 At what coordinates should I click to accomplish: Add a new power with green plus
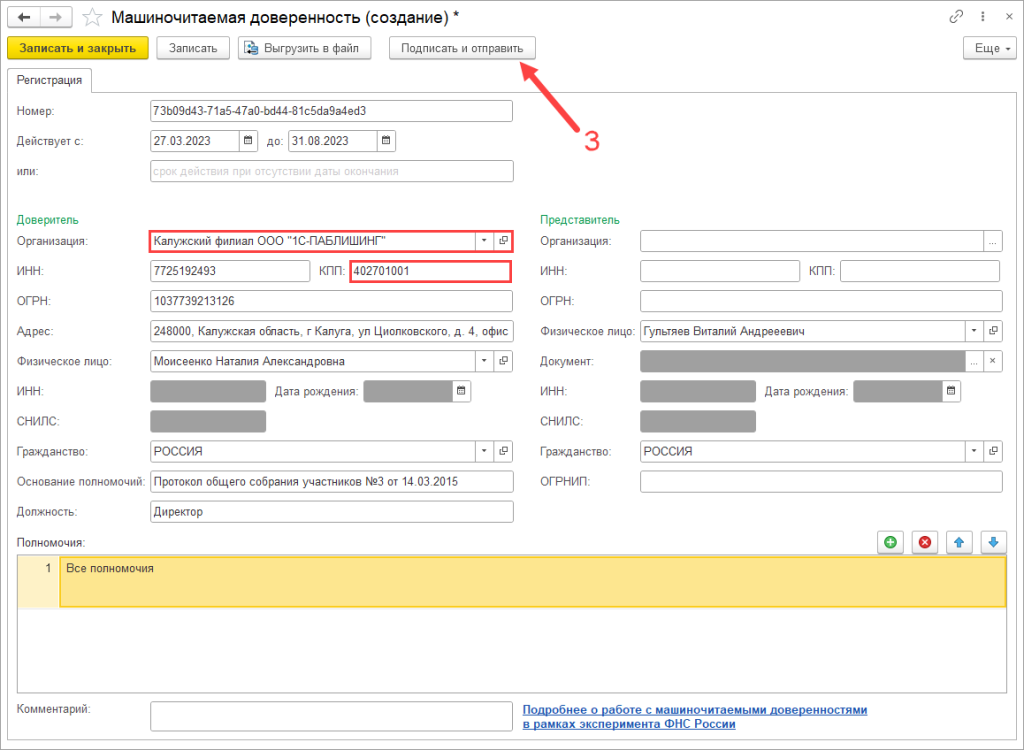tap(890, 542)
